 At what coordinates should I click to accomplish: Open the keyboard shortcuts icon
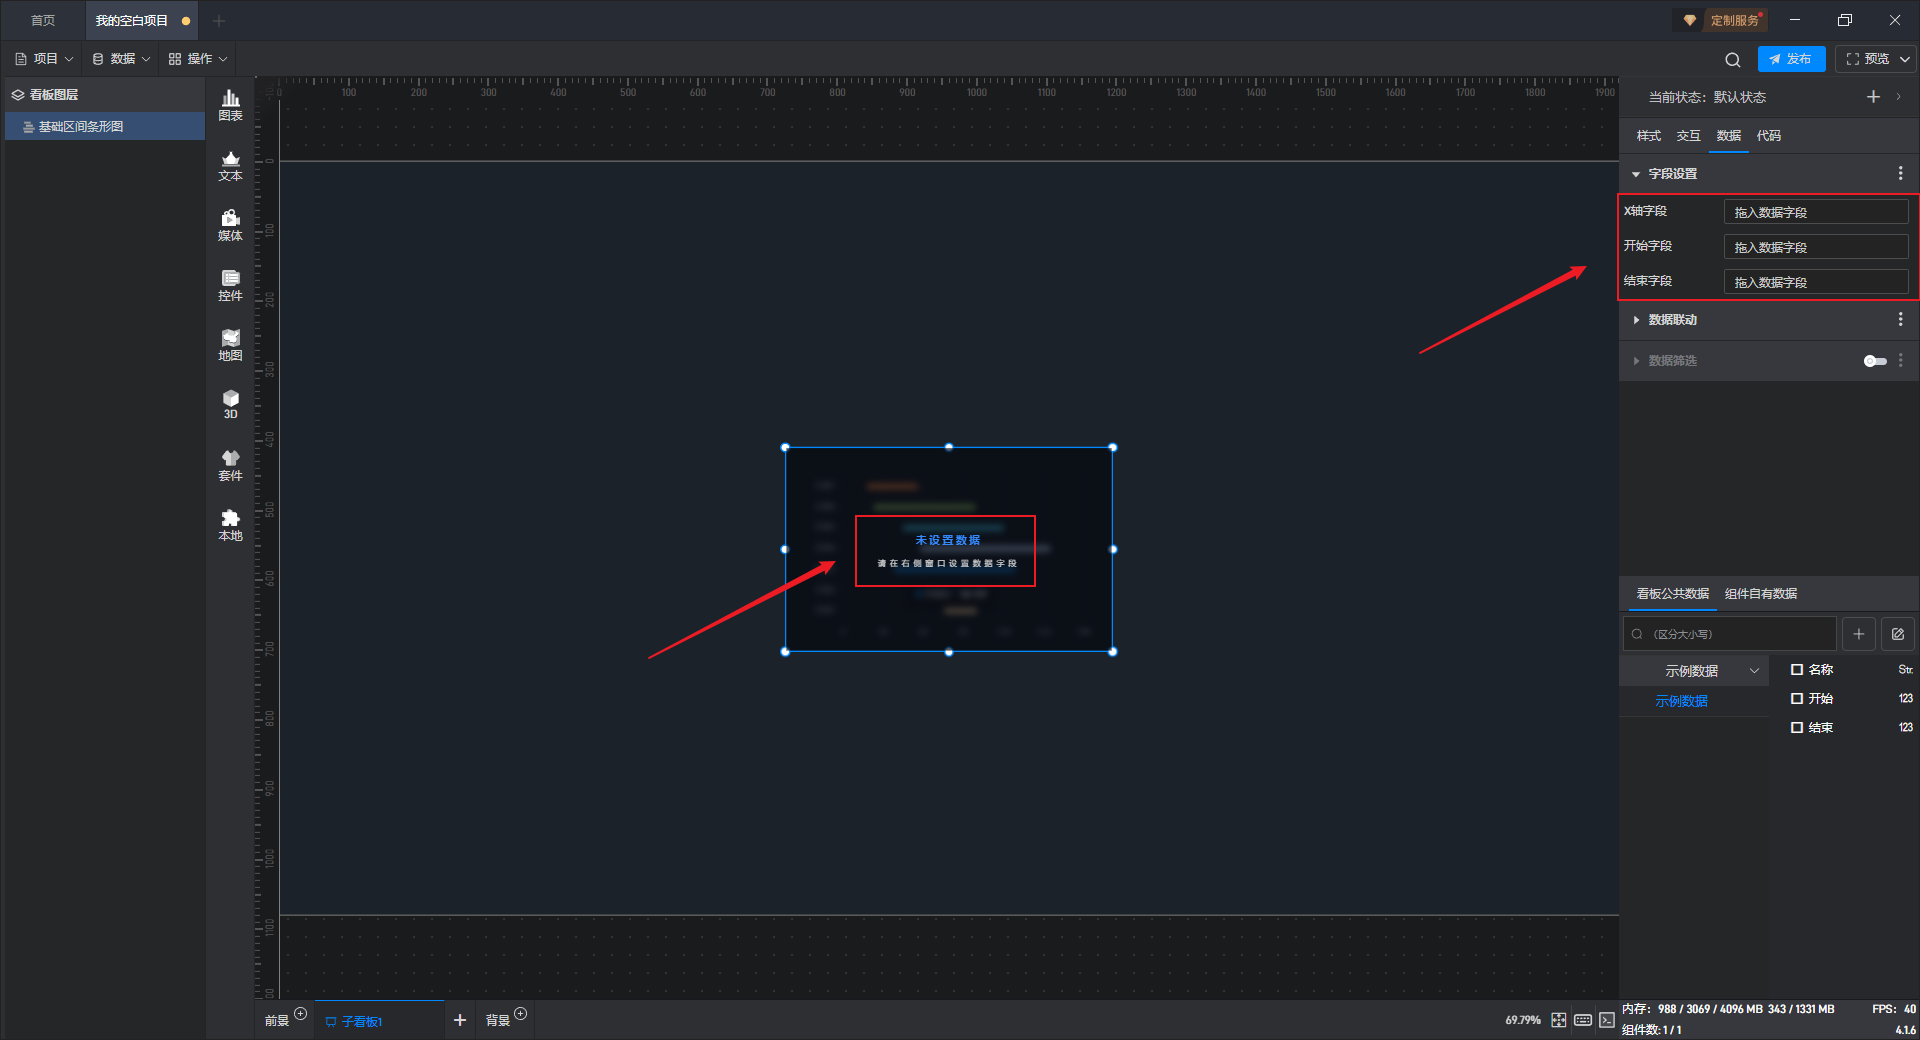[x=1583, y=1020]
